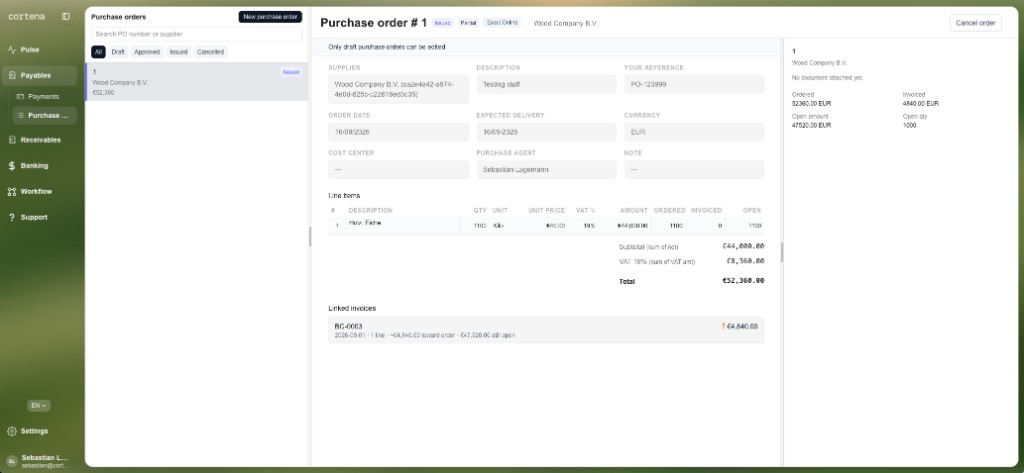
Task: Click the Wood Company B.V. name in header
Action: point(566,24)
